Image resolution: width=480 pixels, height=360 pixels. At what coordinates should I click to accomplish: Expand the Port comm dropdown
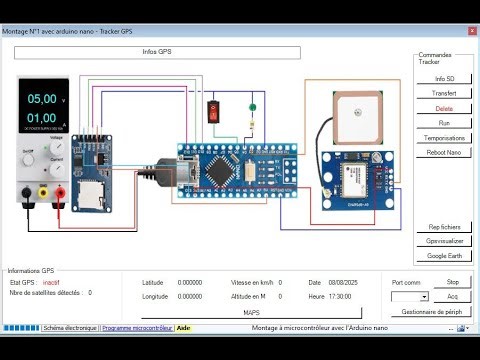point(424,297)
